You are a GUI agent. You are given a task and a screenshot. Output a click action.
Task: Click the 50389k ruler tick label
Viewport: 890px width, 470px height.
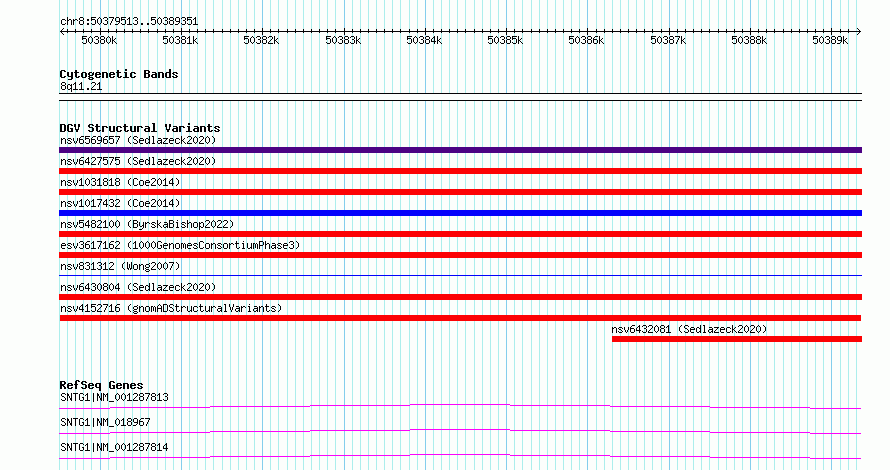pos(830,40)
